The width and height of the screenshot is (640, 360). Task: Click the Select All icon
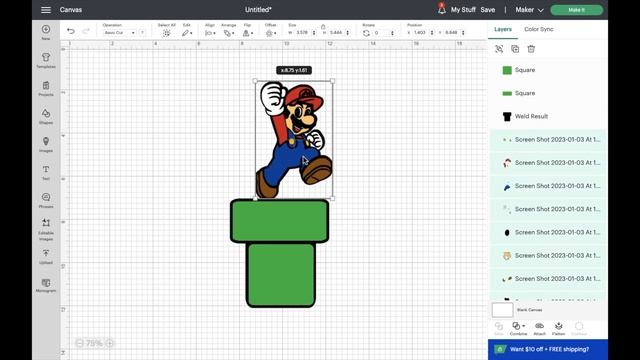[x=167, y=33]
